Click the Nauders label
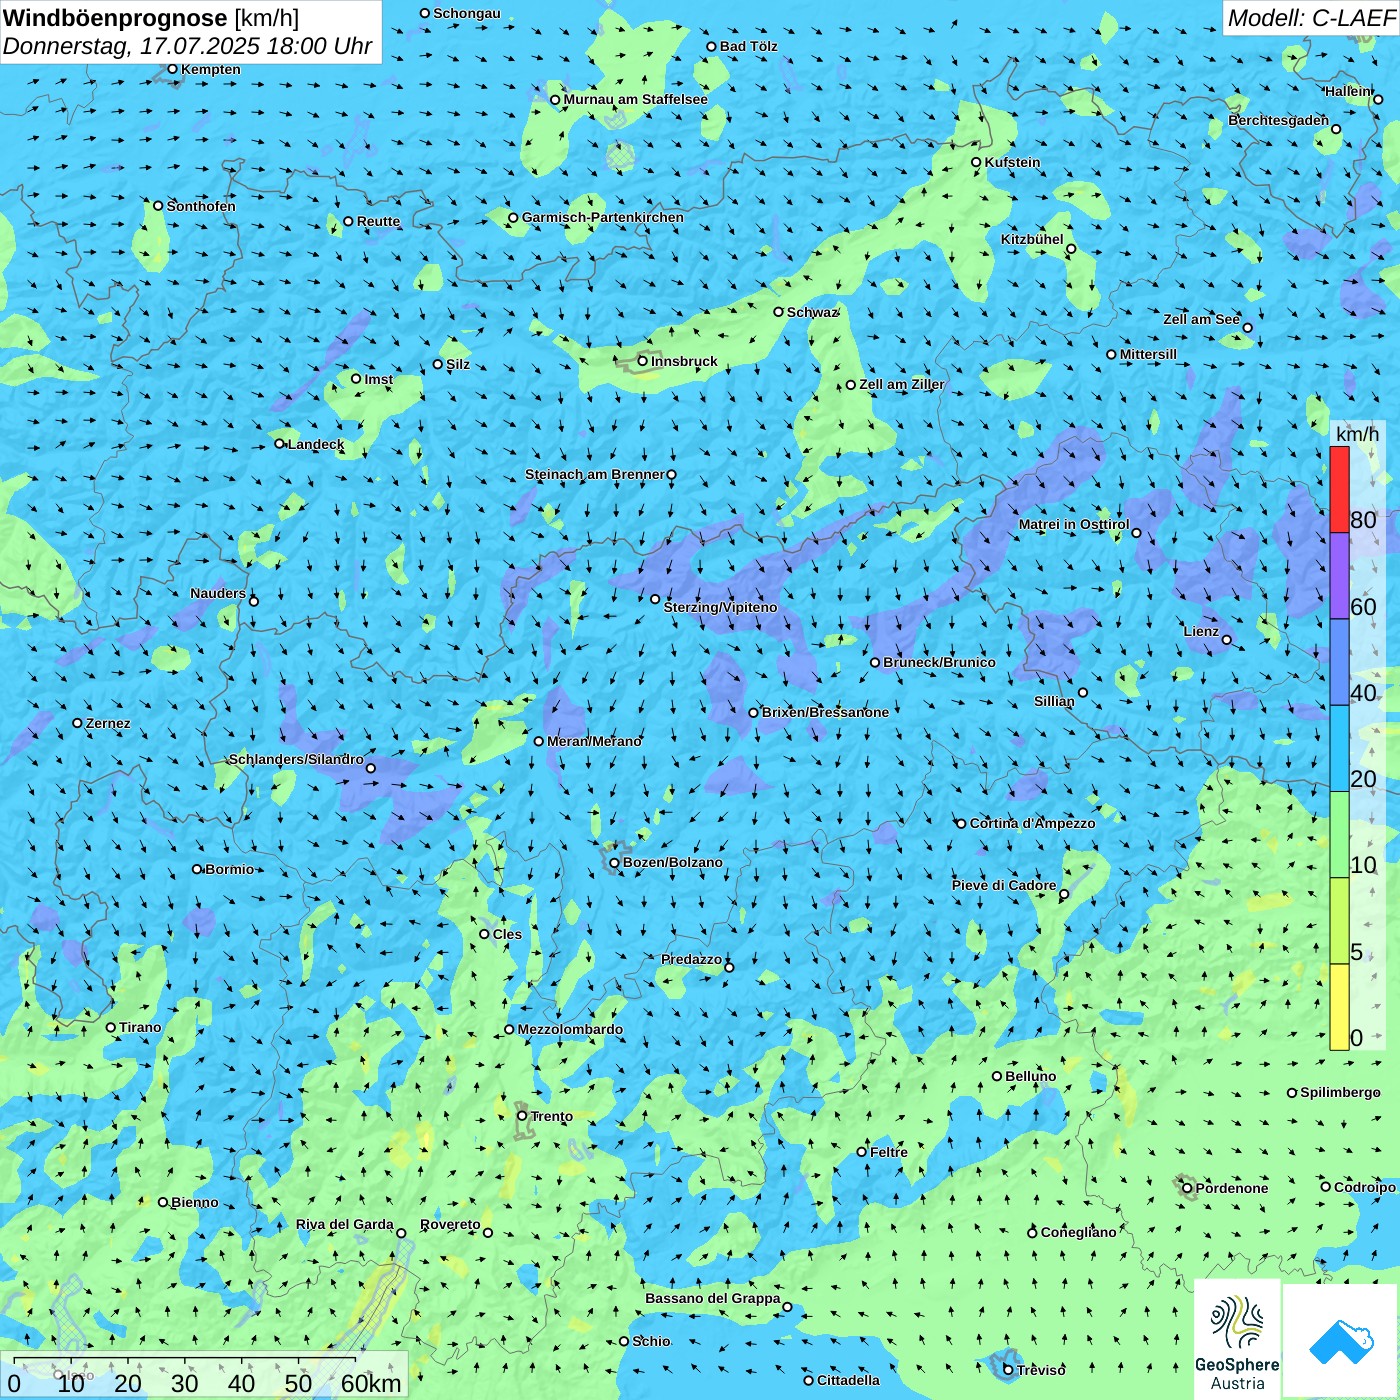Viewport: 1400px width, 1400px height. pyautogui.click(x=218, y=593)
